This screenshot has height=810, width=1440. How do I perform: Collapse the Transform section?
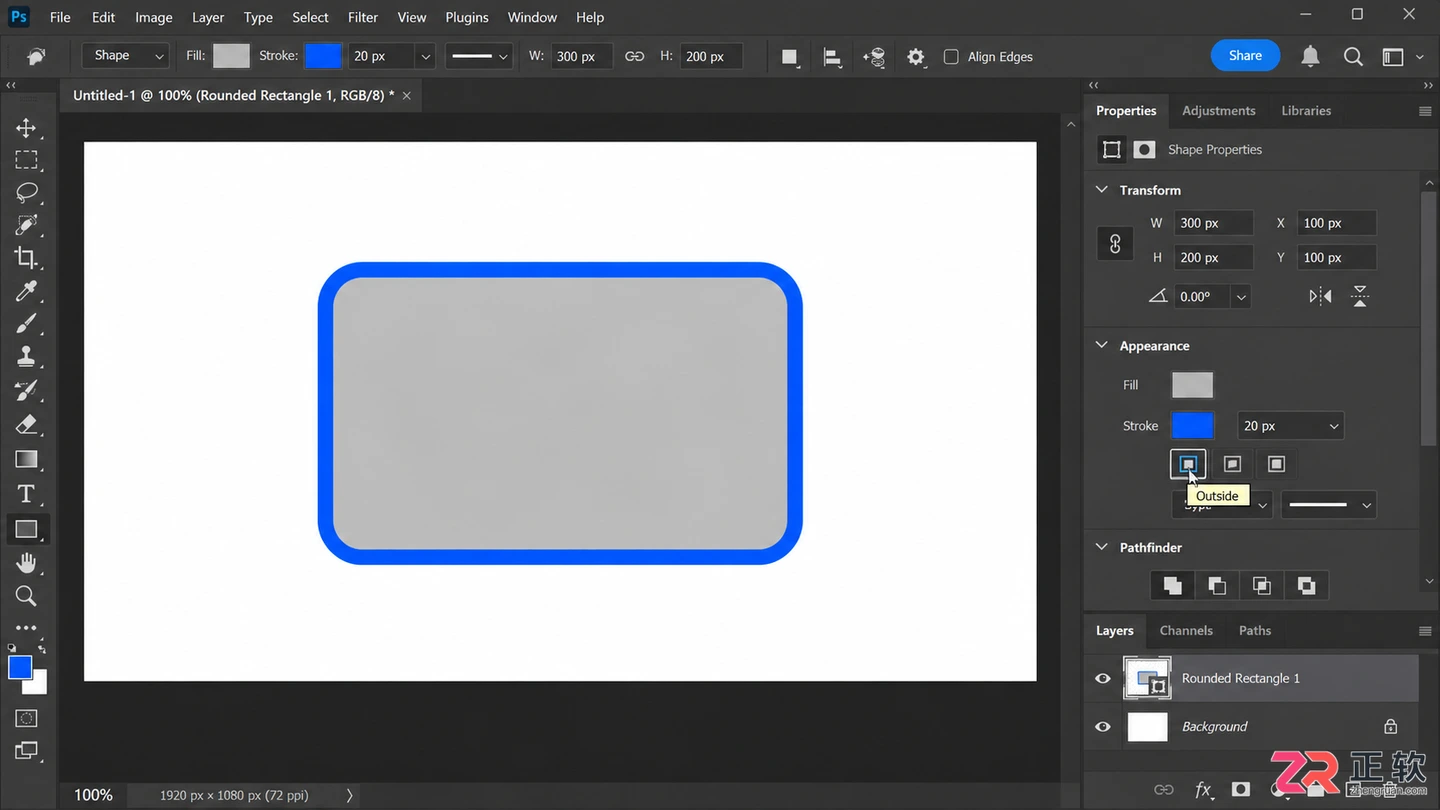click(1102, 190)
